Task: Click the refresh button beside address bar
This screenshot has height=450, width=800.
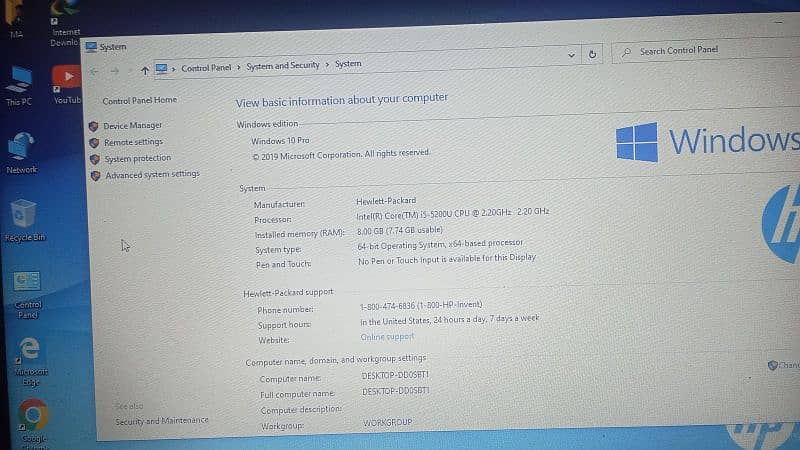Action: pyautogui.click(x=593, y=55)
